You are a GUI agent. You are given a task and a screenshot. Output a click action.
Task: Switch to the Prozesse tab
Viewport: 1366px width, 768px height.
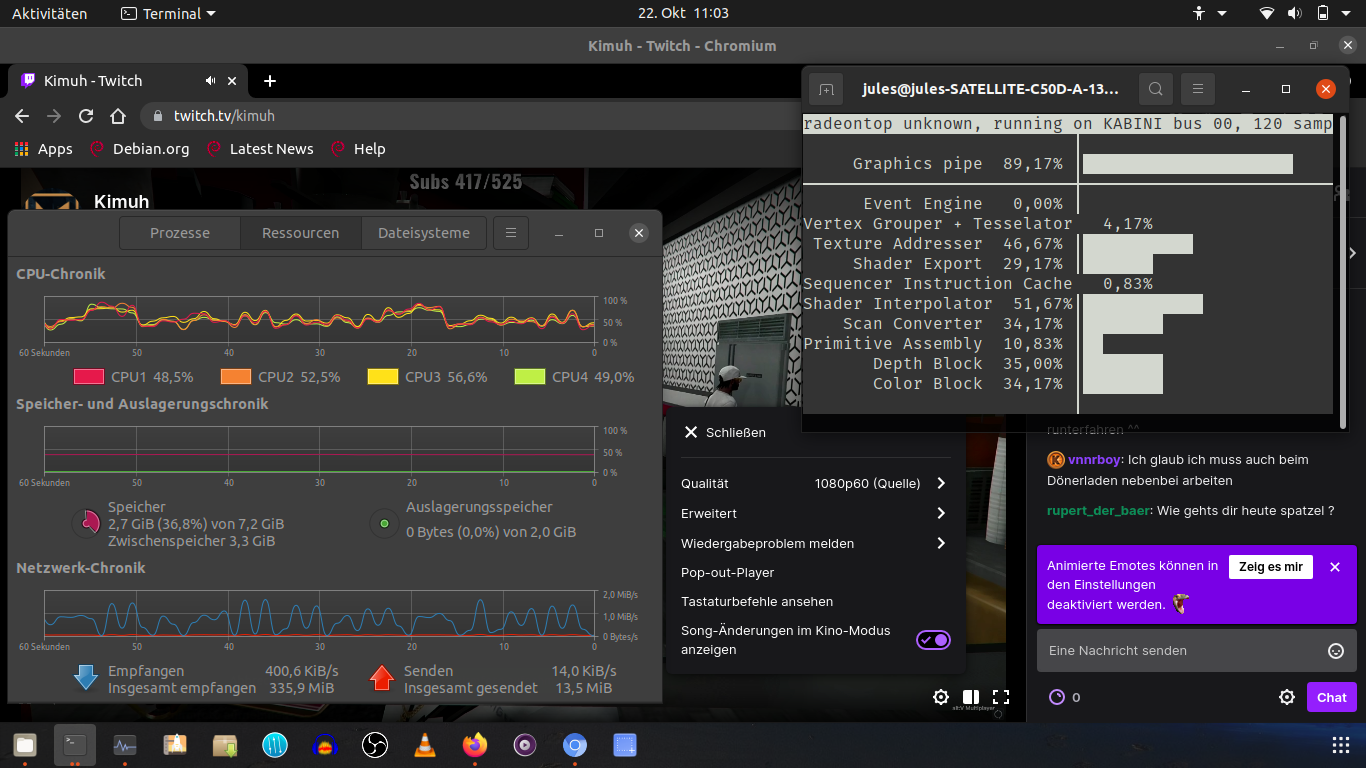(180, 233)
